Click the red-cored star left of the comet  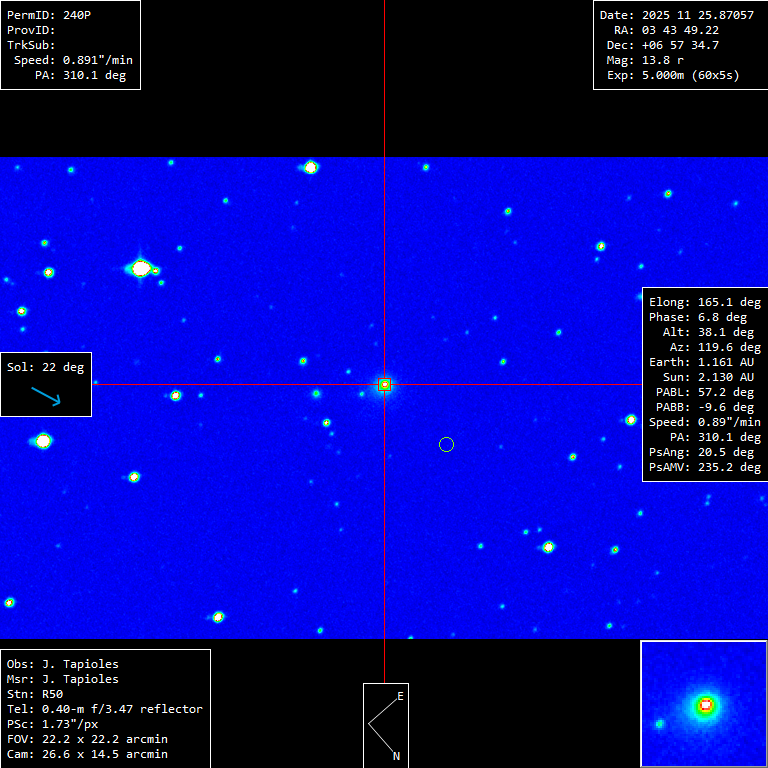click(x=176, y=395)
